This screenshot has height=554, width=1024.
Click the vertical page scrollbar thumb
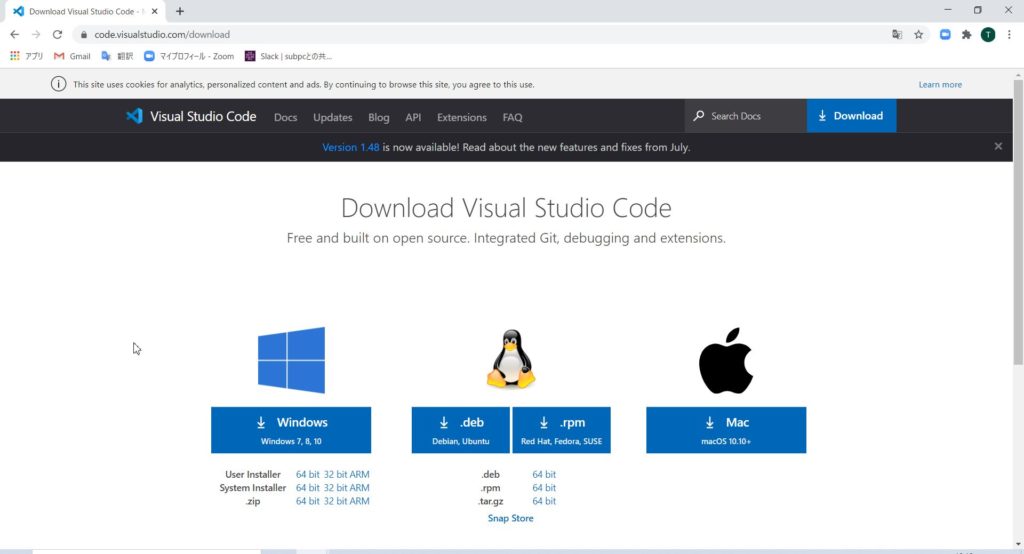click(x=1018, y=222)
